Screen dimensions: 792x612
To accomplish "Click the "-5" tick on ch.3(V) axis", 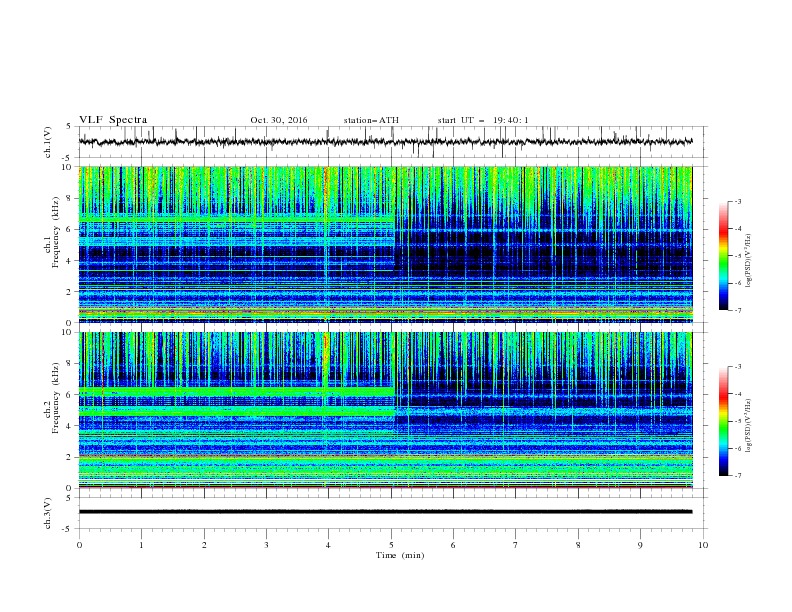I will (68, 529).
